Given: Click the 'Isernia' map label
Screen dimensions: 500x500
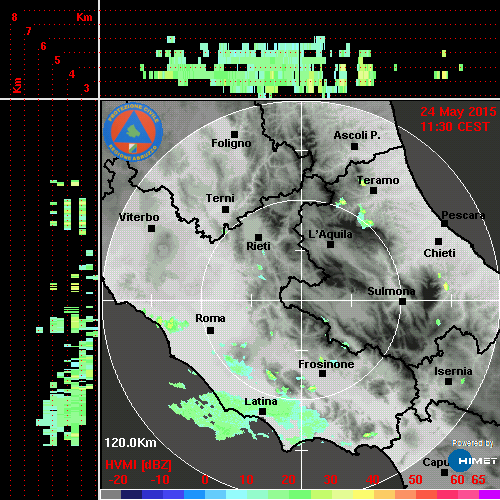Looking at the screenshot, I should pyautogui.click(x=453, y=371).
